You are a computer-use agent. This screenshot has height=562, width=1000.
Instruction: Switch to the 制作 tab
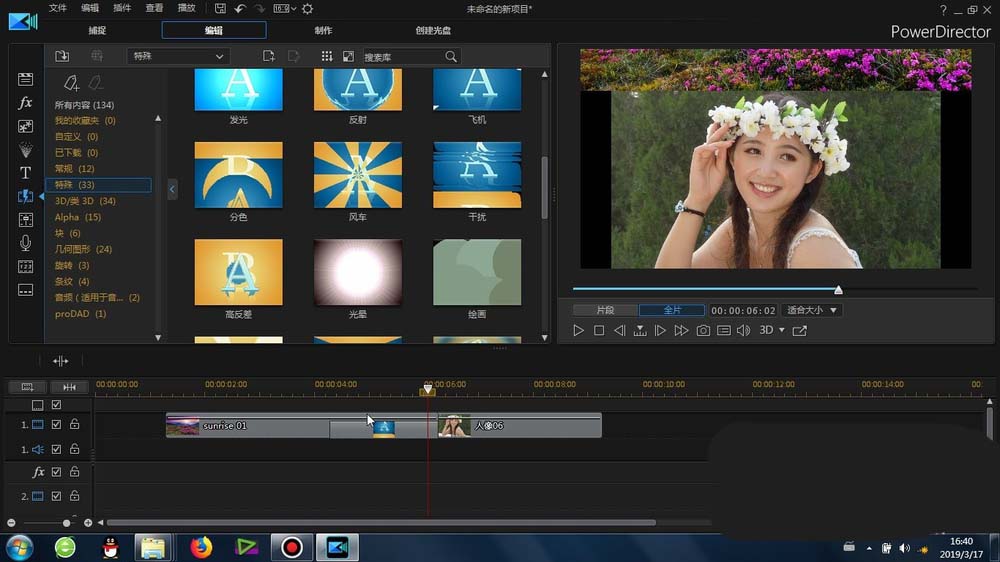pyautogui.click(x=323, y=31)
